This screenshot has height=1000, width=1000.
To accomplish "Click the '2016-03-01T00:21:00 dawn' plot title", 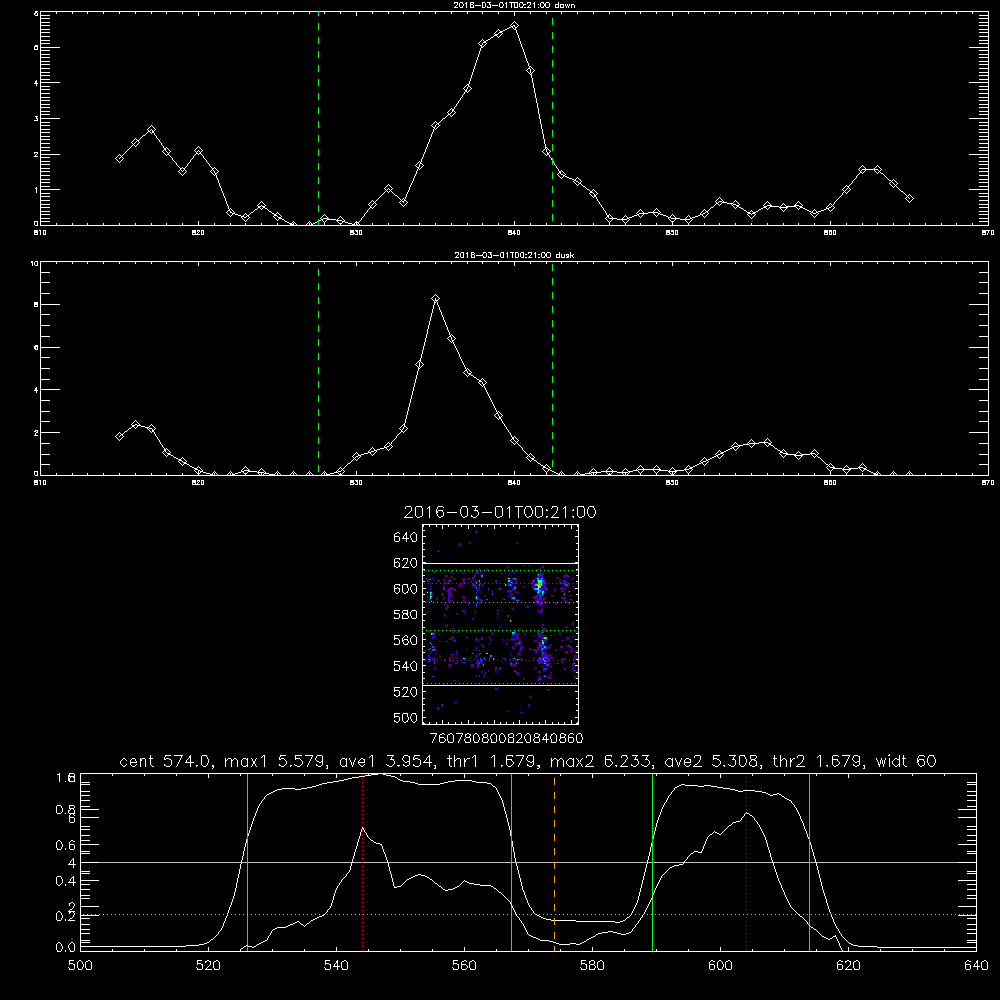I will 514,5.
